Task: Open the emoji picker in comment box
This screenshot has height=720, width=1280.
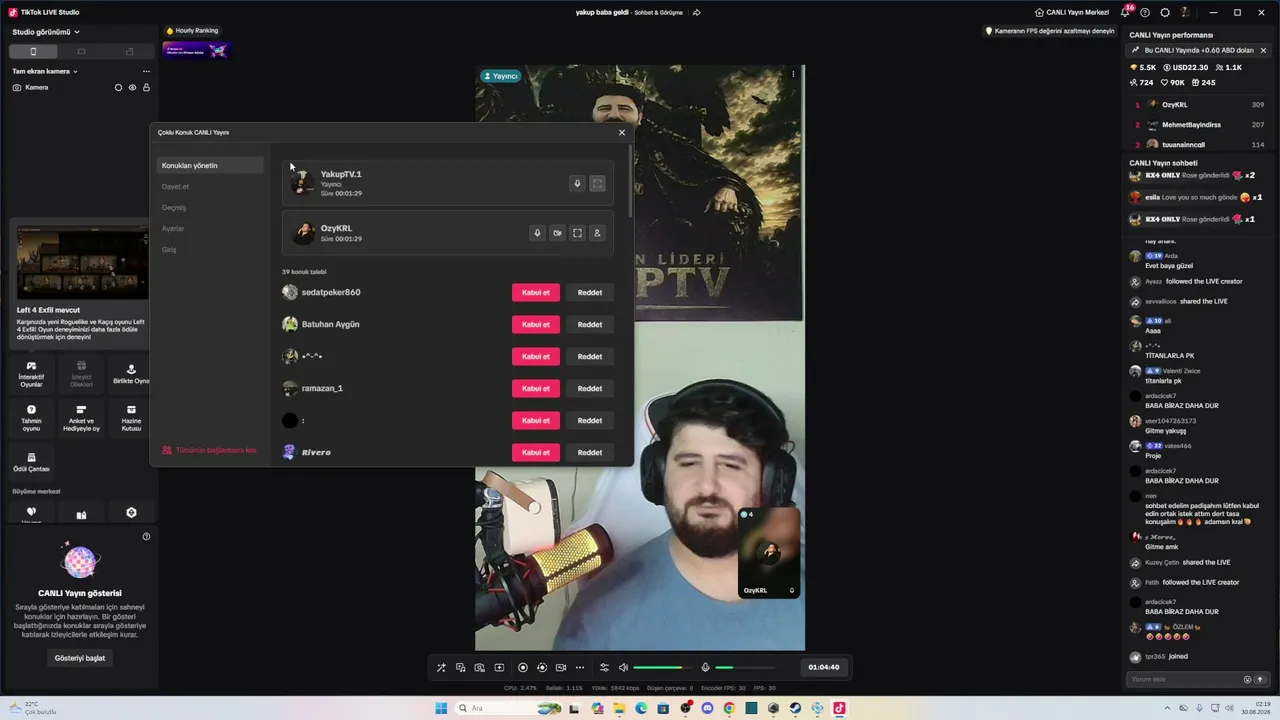Action: 1247,679
